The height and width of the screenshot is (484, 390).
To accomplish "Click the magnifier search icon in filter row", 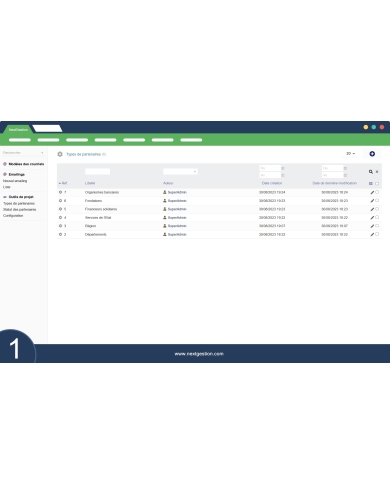I will (371, 172).
